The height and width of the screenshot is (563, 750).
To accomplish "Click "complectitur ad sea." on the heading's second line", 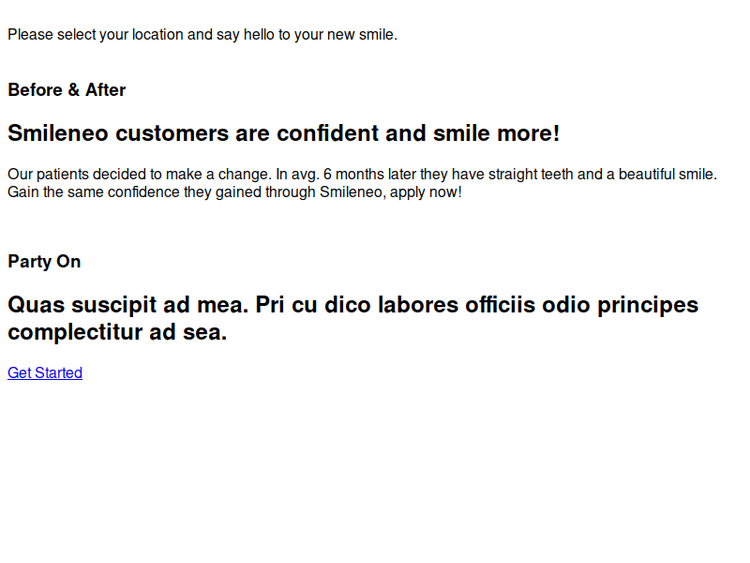I will coord(117,333).
